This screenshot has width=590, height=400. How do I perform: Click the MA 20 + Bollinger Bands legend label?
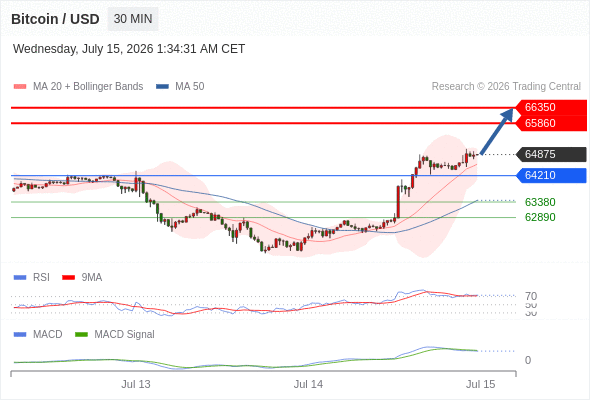click(x=88, y=87)
